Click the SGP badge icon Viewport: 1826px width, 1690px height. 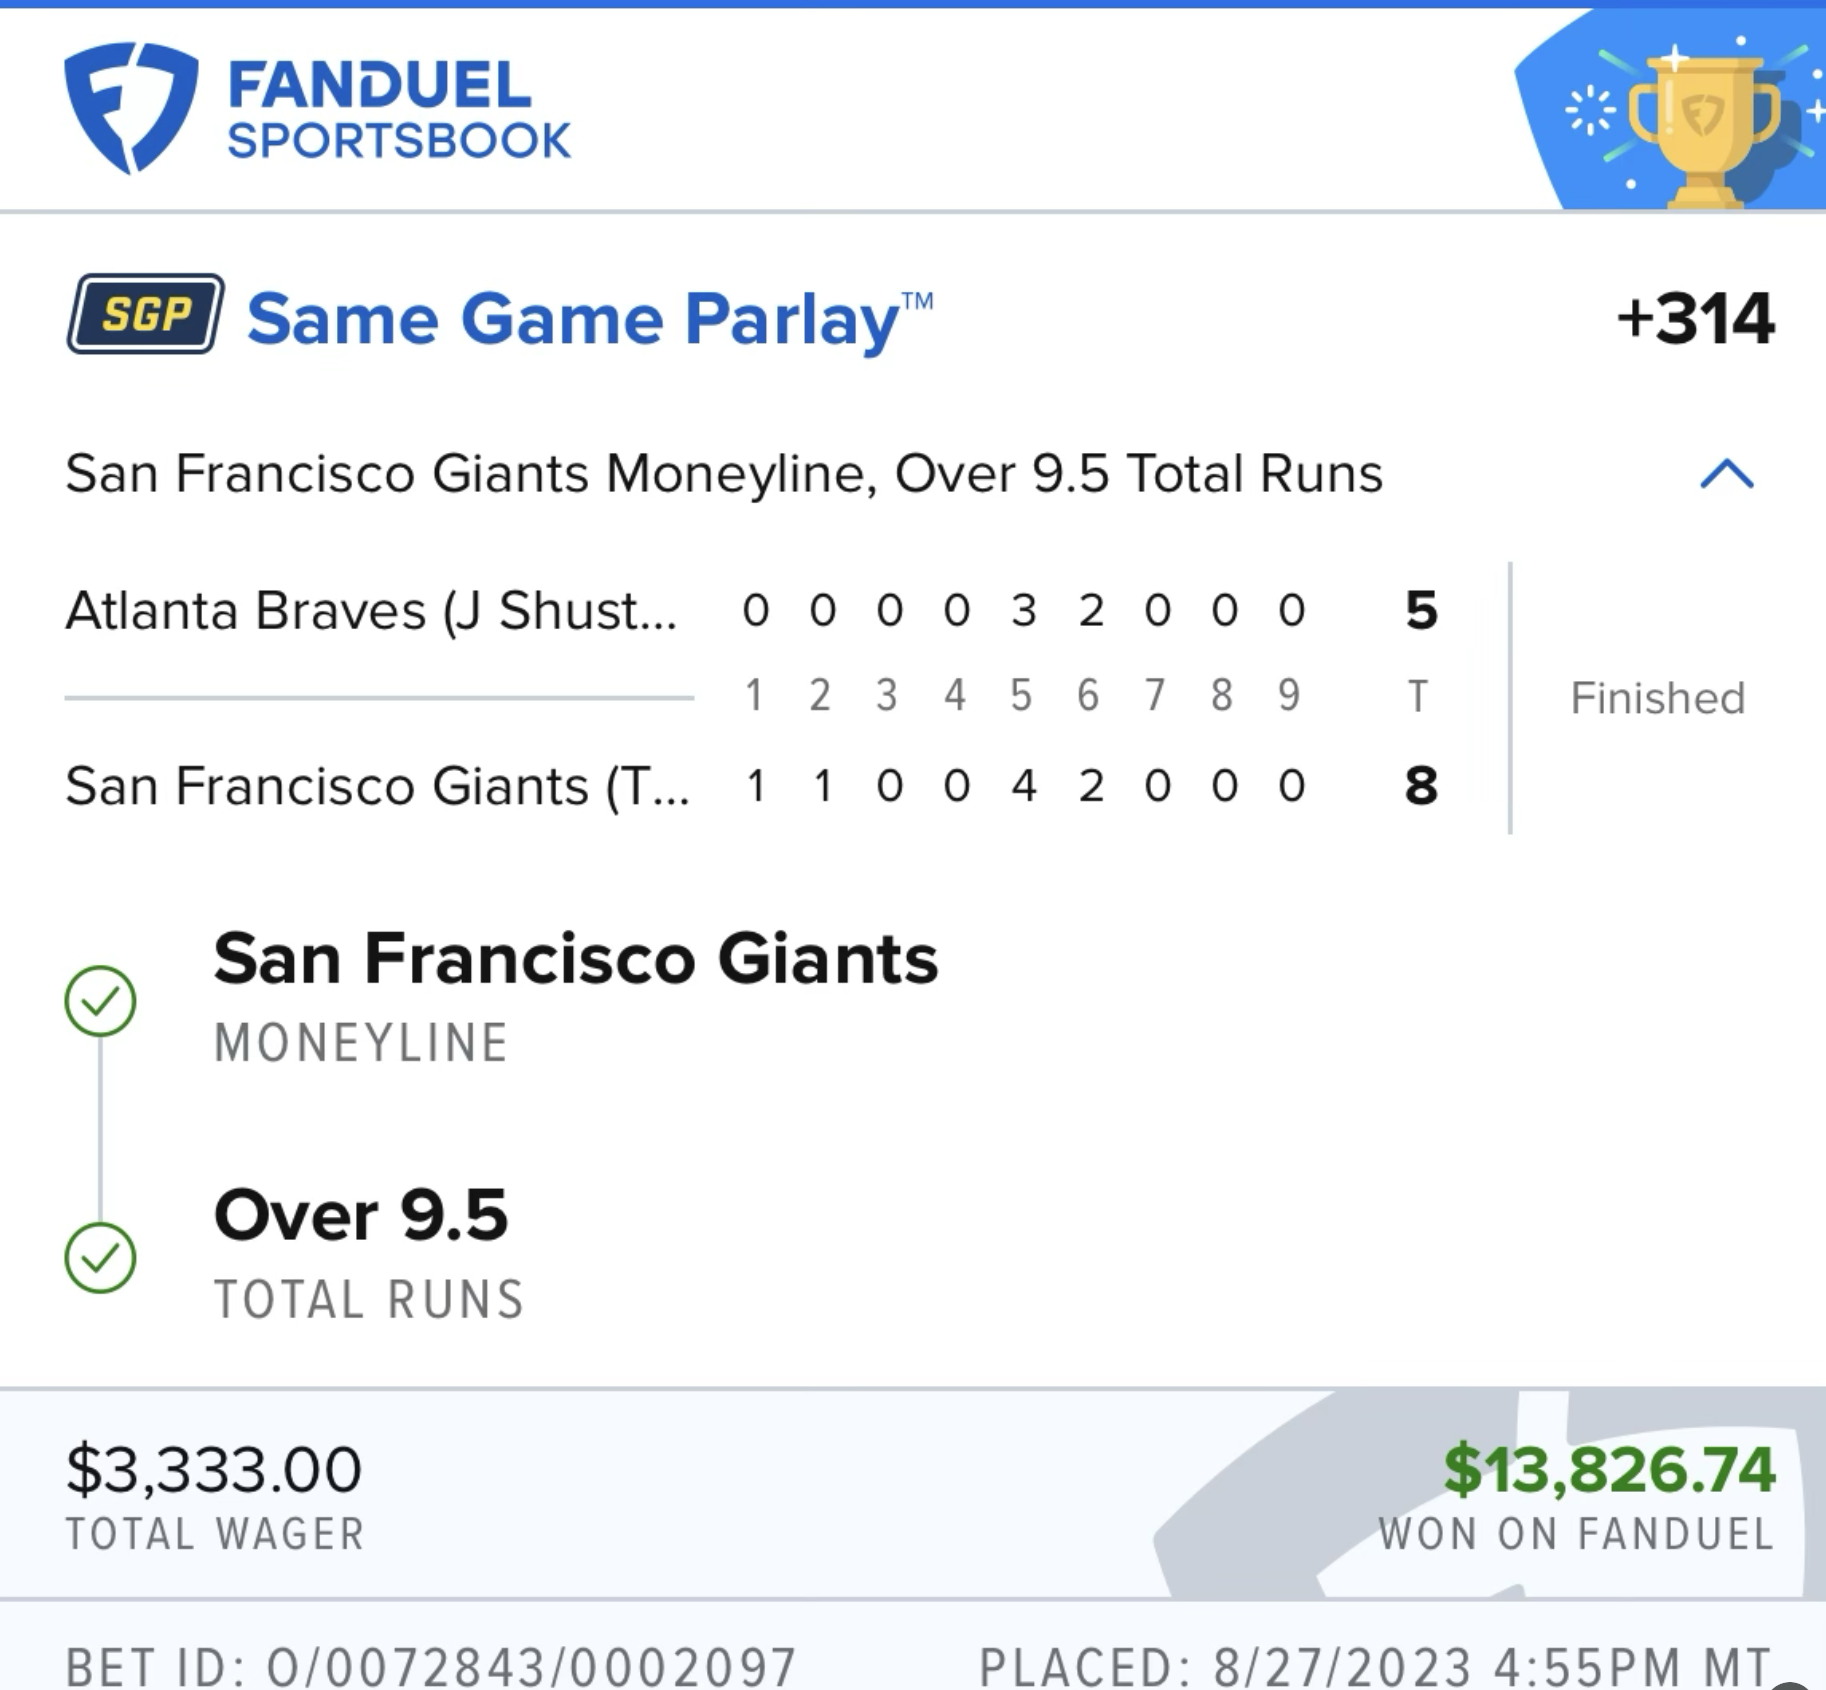[x=146, y=315]
